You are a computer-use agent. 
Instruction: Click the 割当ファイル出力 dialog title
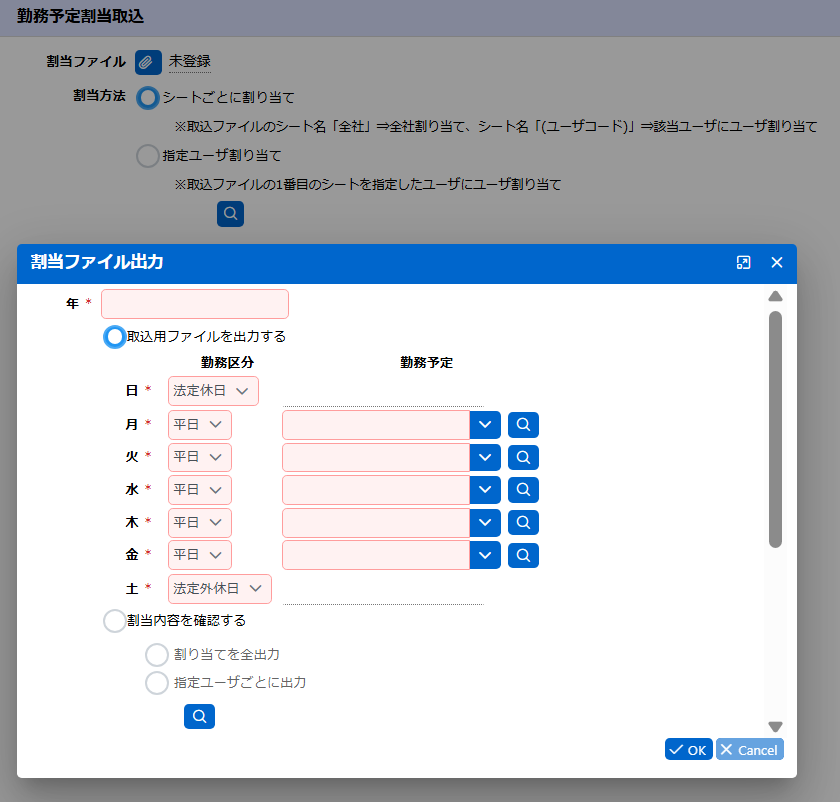pos(97,262)
